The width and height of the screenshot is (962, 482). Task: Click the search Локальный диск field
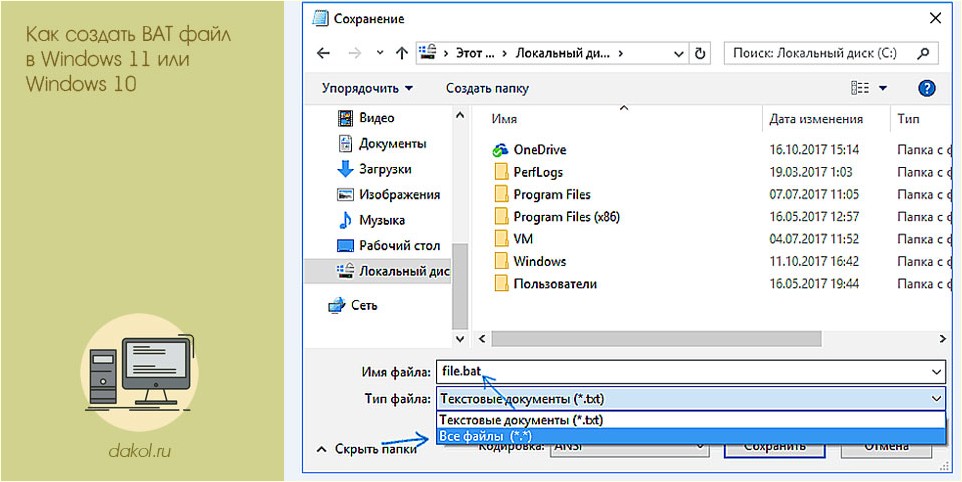pyautogui.click(x=831, y=53)
